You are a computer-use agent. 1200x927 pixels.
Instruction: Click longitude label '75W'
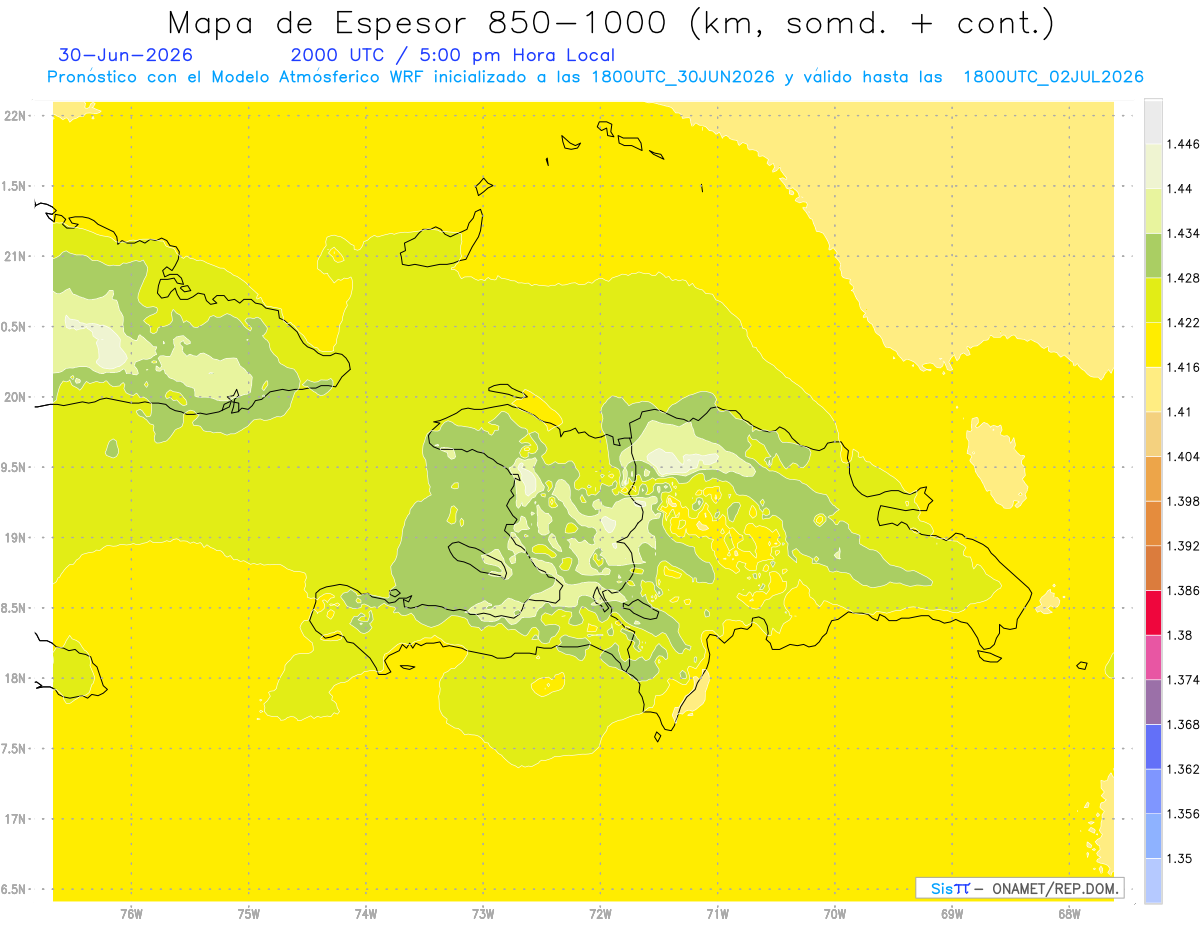pyautogui.click(x=249, y=913)
